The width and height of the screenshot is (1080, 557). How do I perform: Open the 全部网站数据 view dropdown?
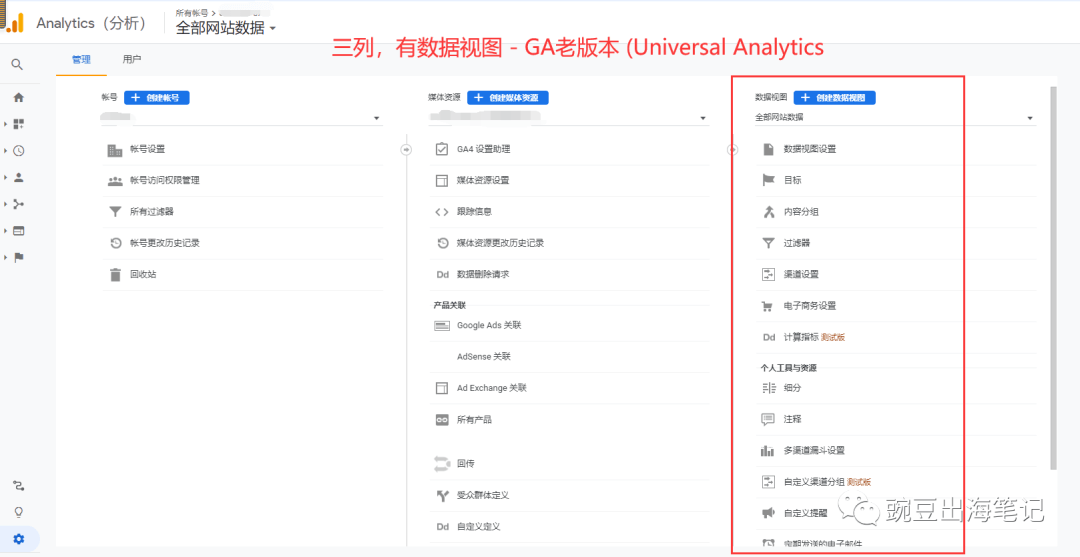pyautogui.click(x=1030, y=118)
